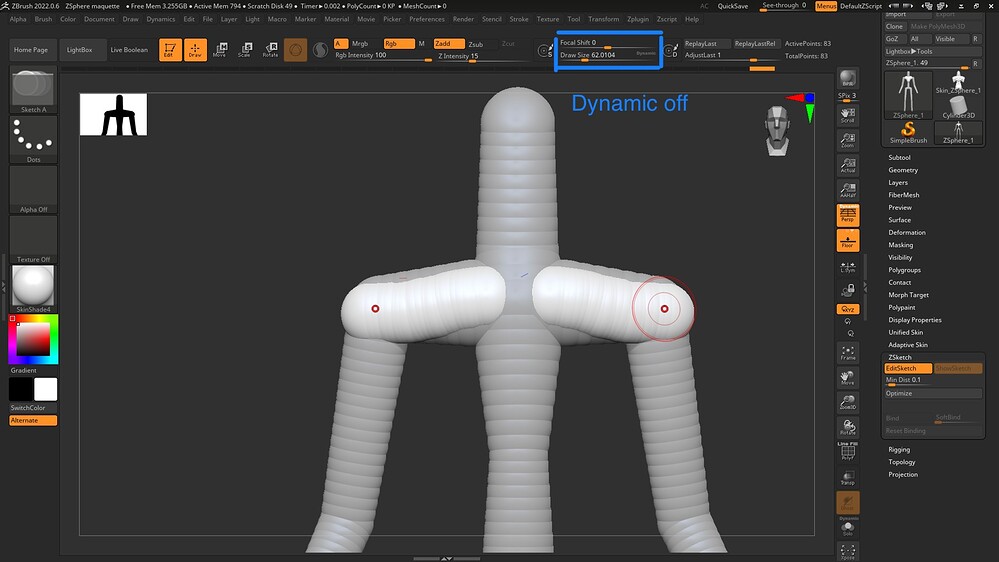Adjust Rgb Intensity slider
The width and height of the screenshot is (999, 562).
[384, 56]
